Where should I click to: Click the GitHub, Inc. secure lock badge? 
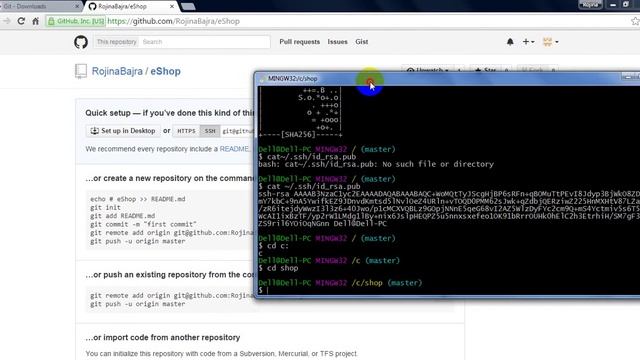(x=76, y=21)
